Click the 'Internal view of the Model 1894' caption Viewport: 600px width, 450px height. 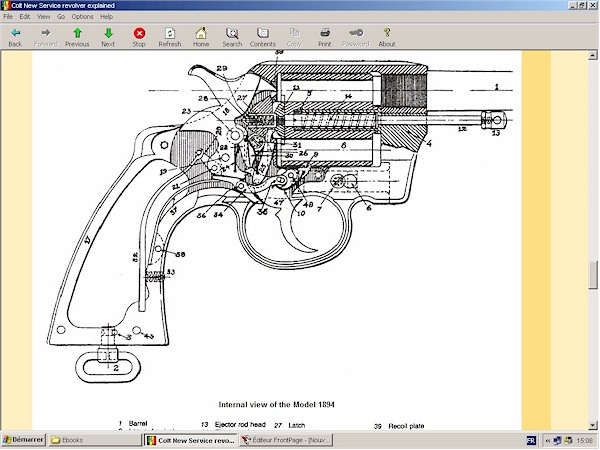[x=276, y=404]
